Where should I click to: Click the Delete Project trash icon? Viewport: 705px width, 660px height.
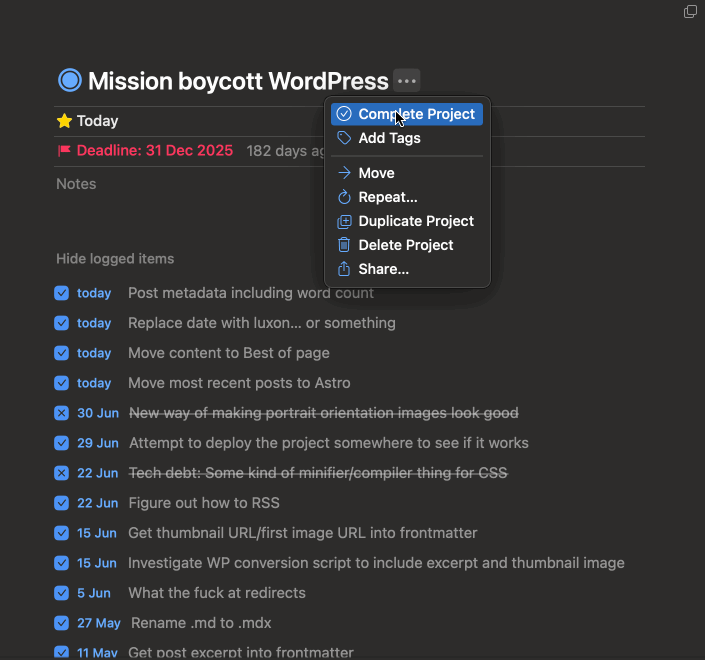coord(344,245)
